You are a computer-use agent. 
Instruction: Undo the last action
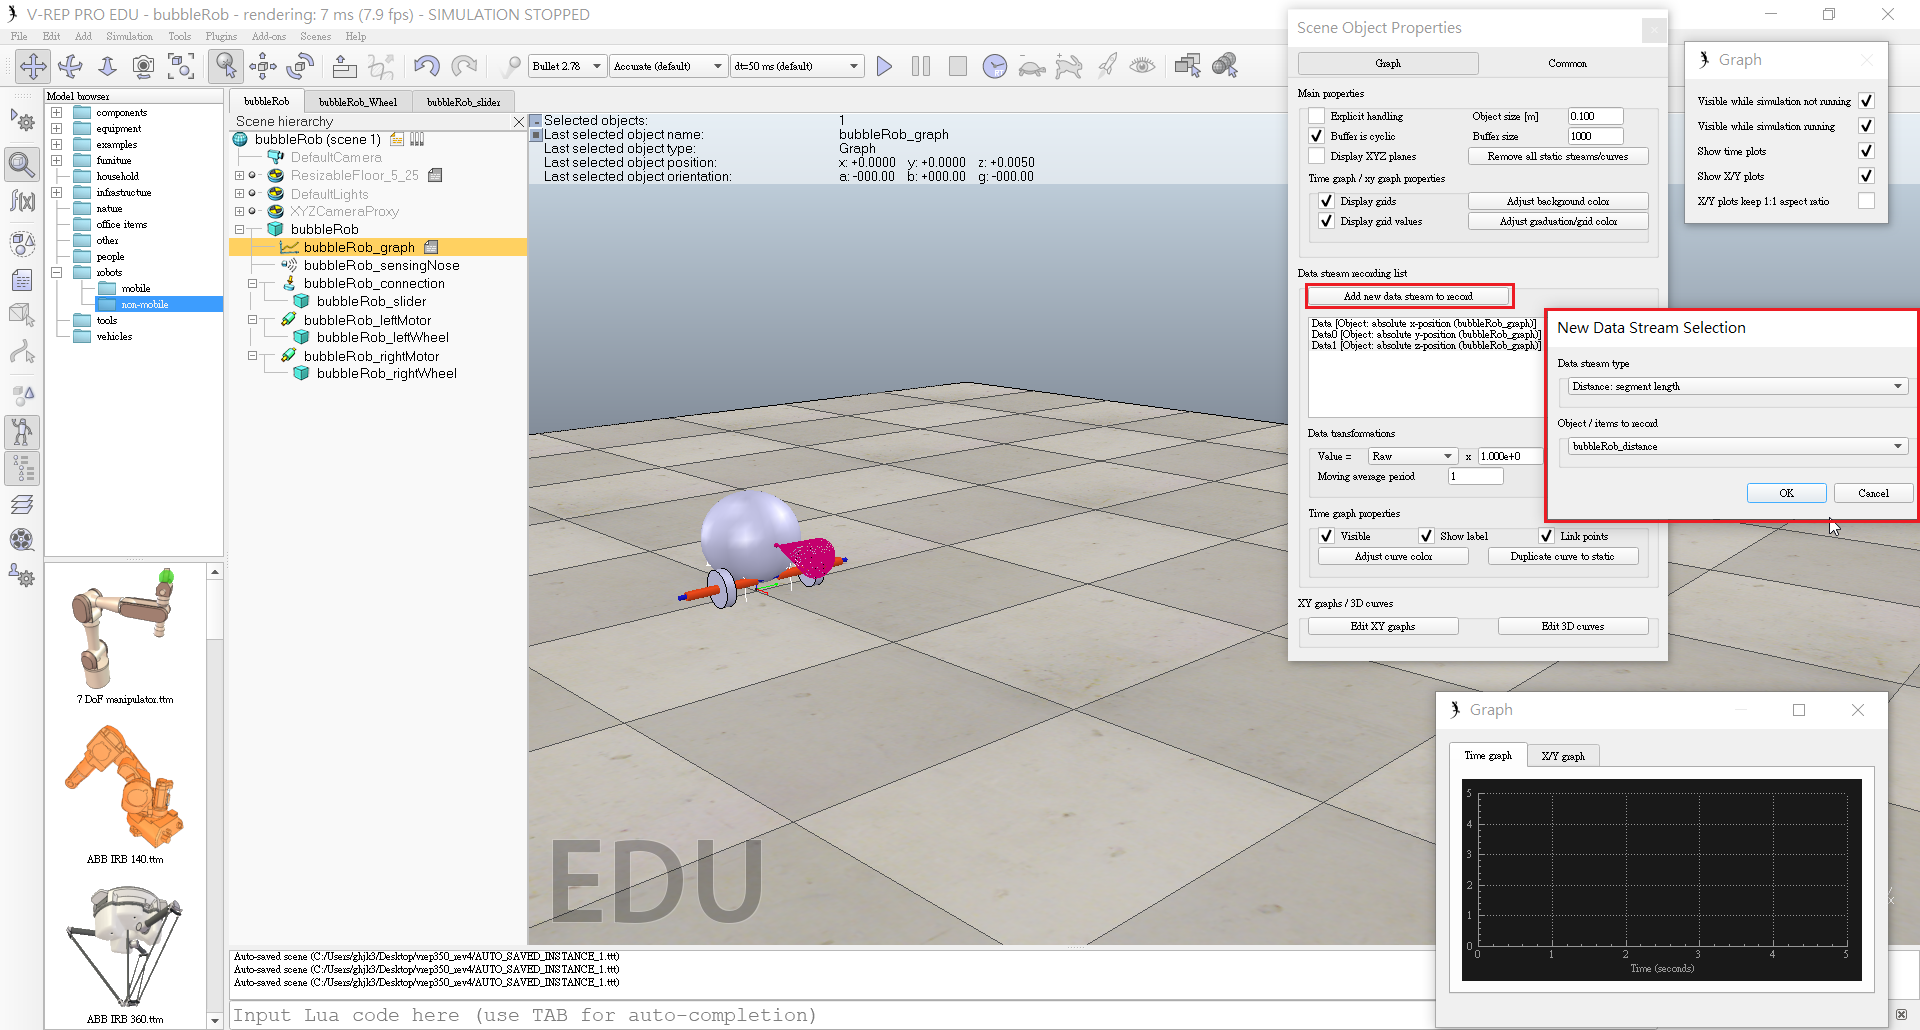click(x=426, y=66)
